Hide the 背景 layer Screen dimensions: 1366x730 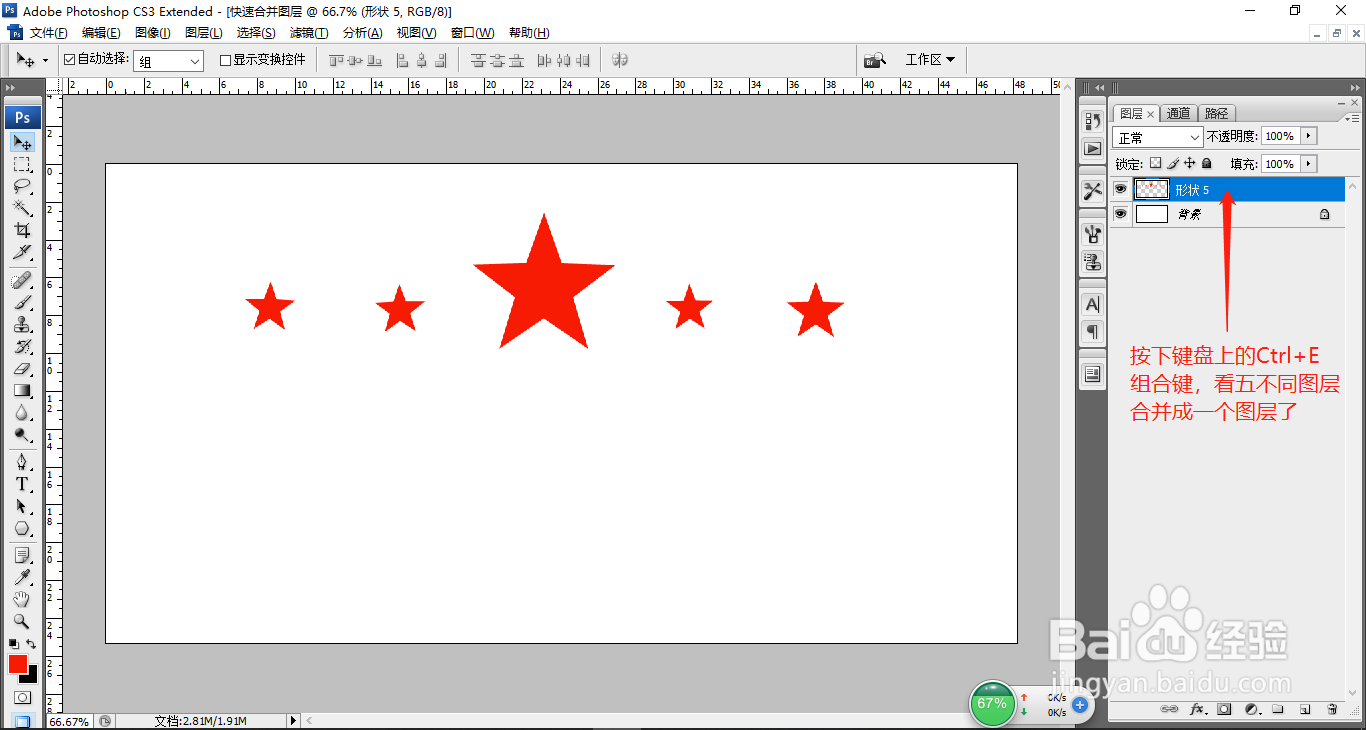[x=1120, y=214]
